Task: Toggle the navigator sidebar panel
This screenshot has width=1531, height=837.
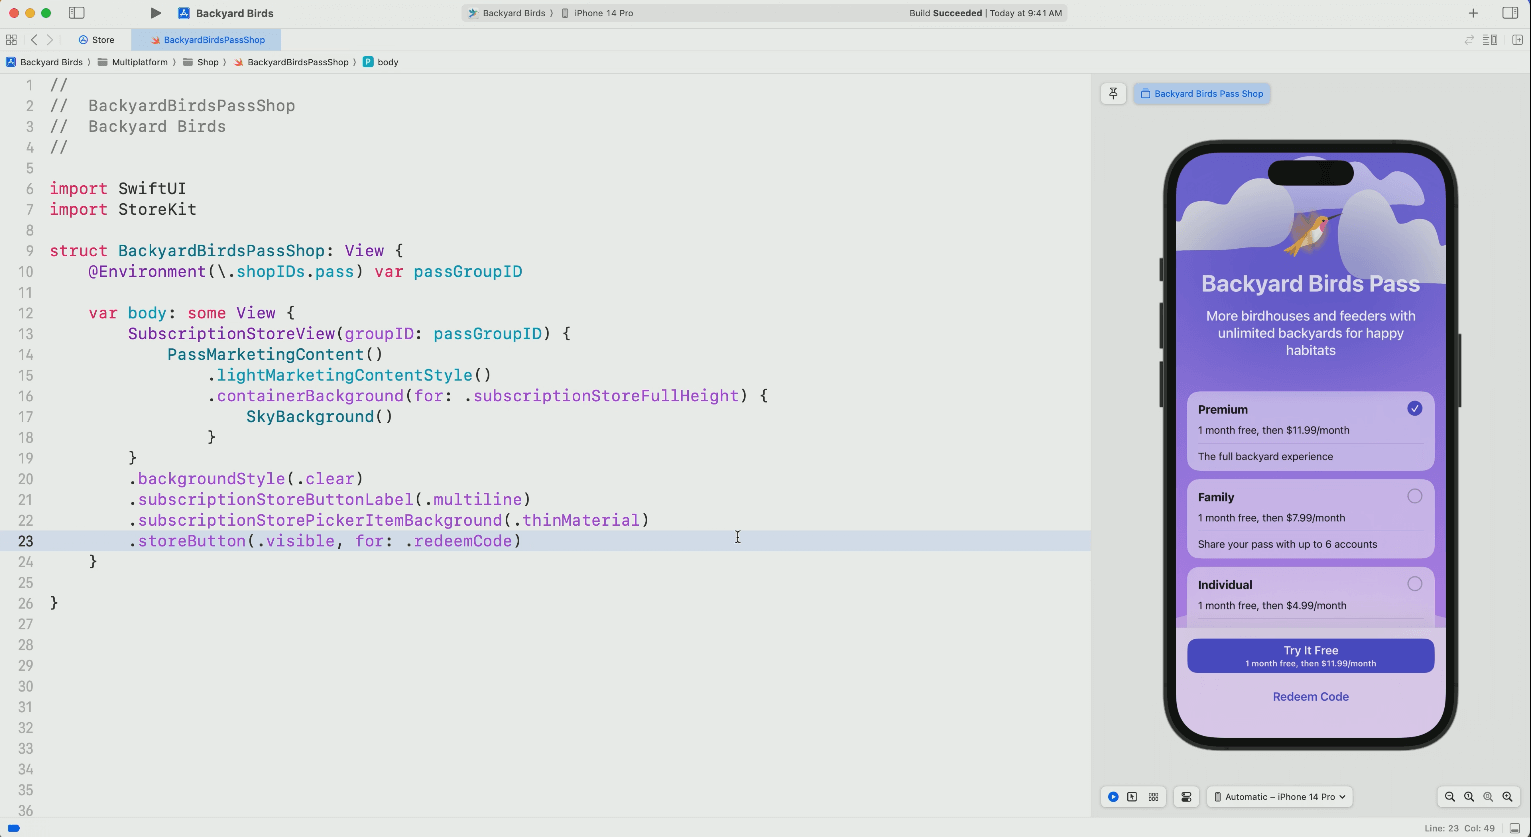Action: click(77, 13)
